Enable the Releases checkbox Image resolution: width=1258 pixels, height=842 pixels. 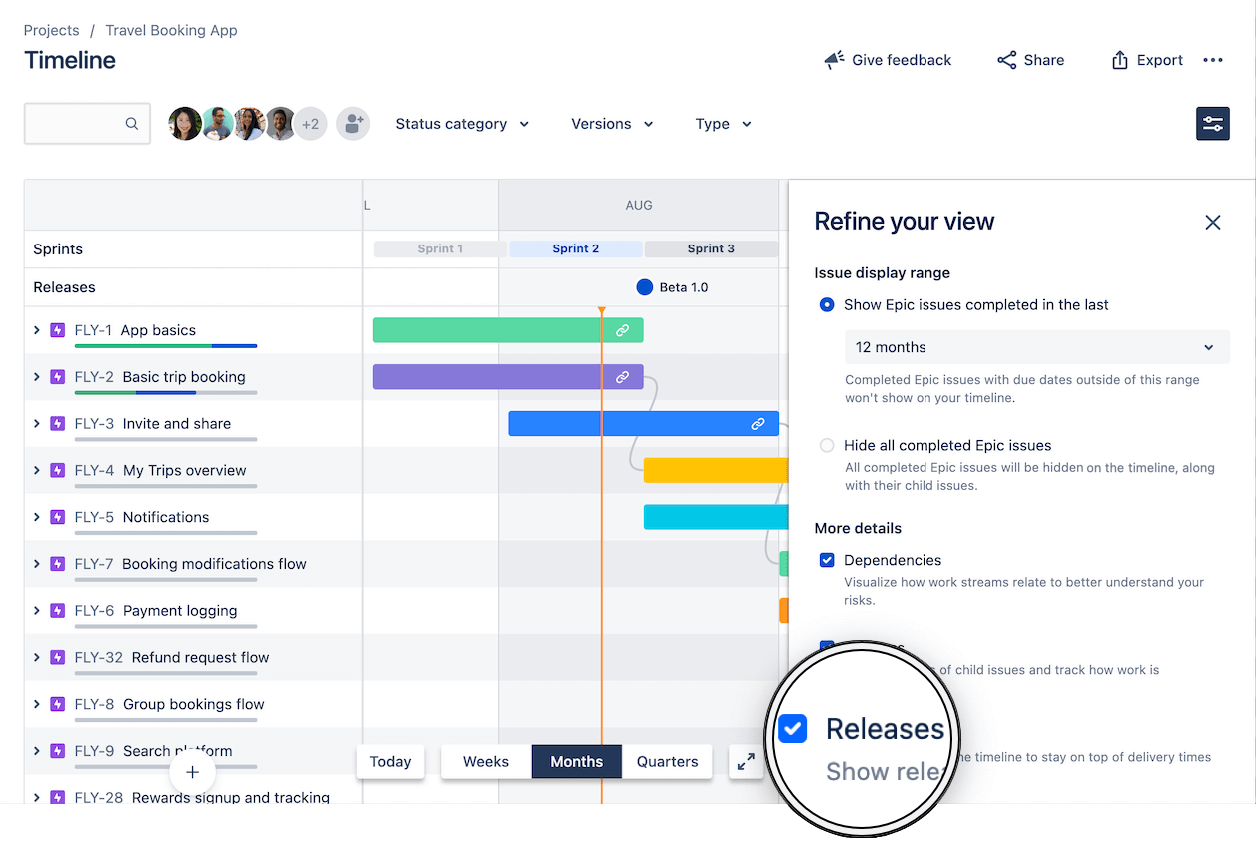pos(792,728)
